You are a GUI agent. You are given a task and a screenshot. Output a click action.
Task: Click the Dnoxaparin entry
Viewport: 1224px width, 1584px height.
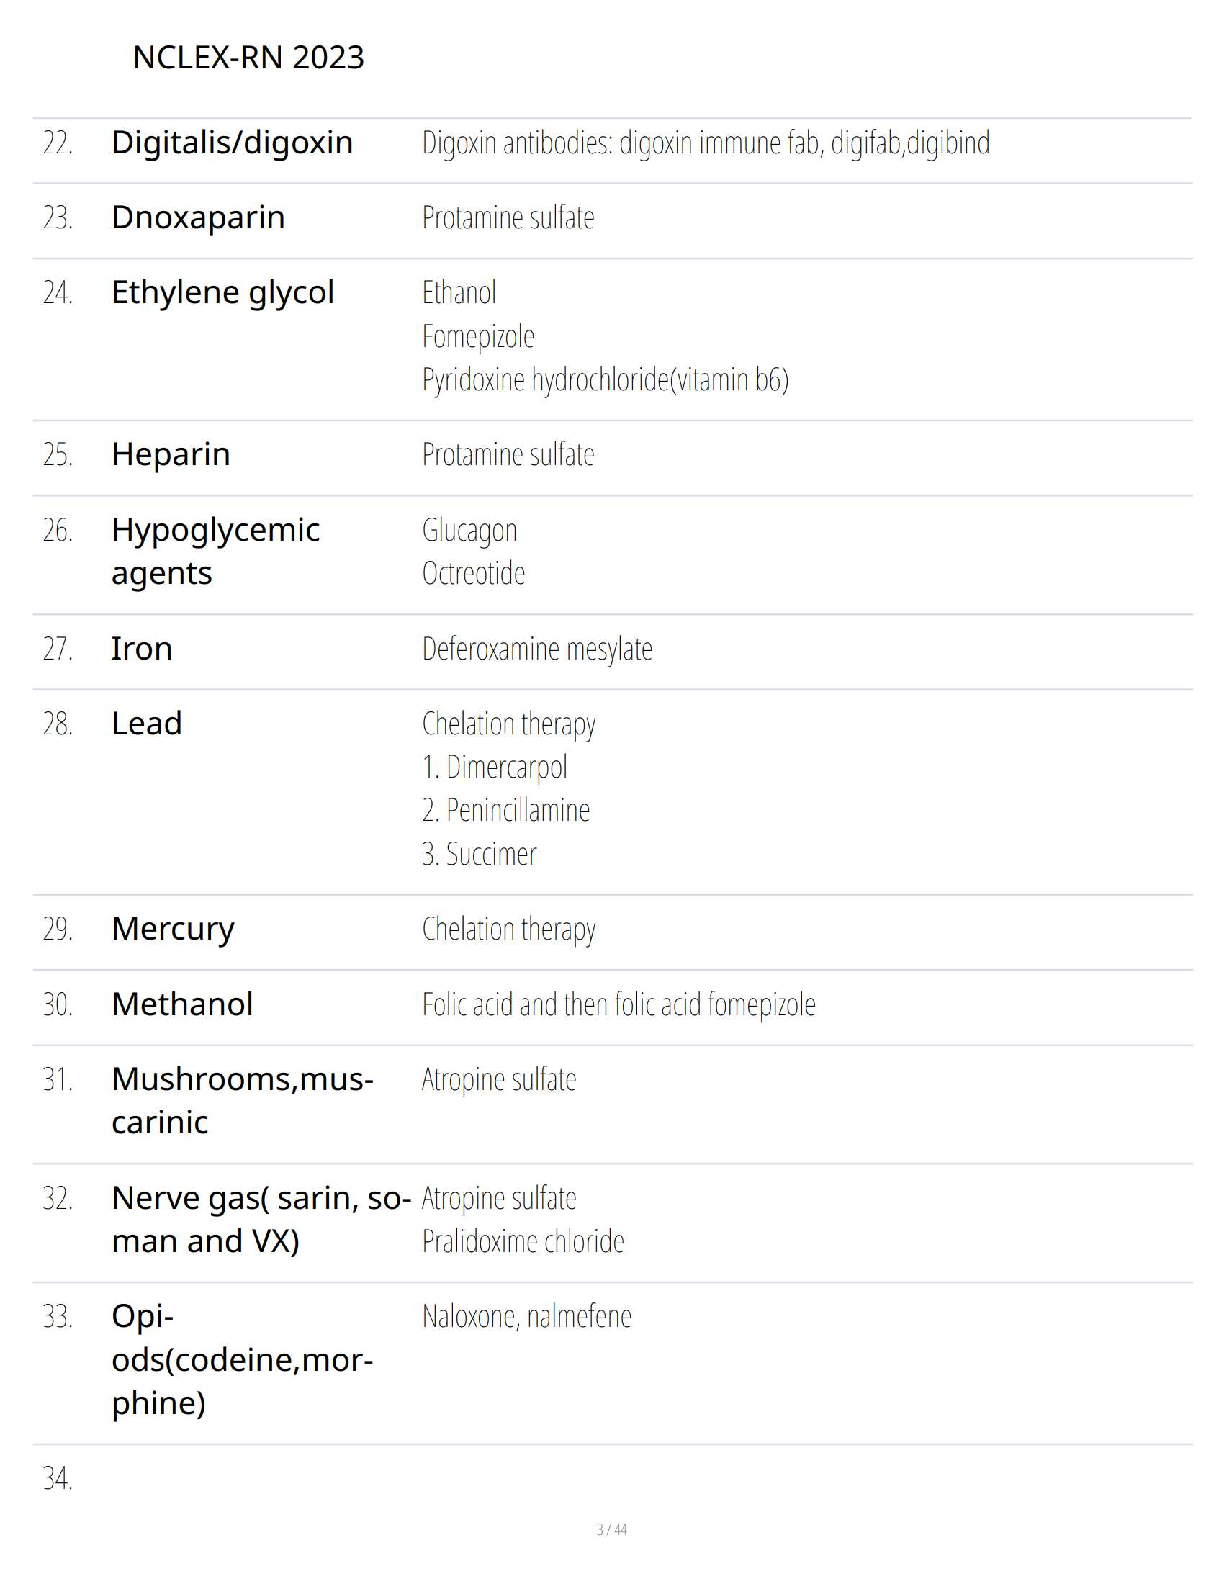pos(198,217)
